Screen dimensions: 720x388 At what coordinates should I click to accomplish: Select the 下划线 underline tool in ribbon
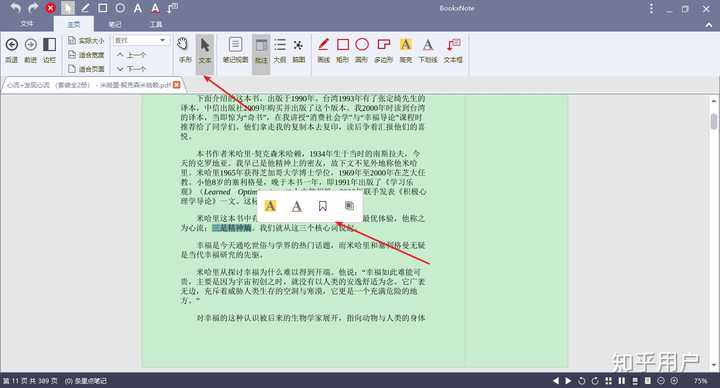point(428,51)
